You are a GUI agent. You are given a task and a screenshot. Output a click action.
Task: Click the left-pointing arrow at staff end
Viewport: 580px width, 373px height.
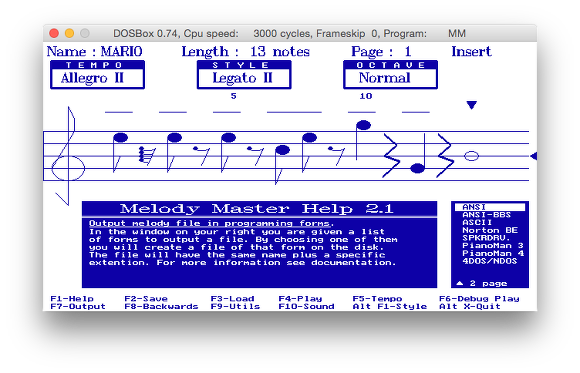click(533, 156)
